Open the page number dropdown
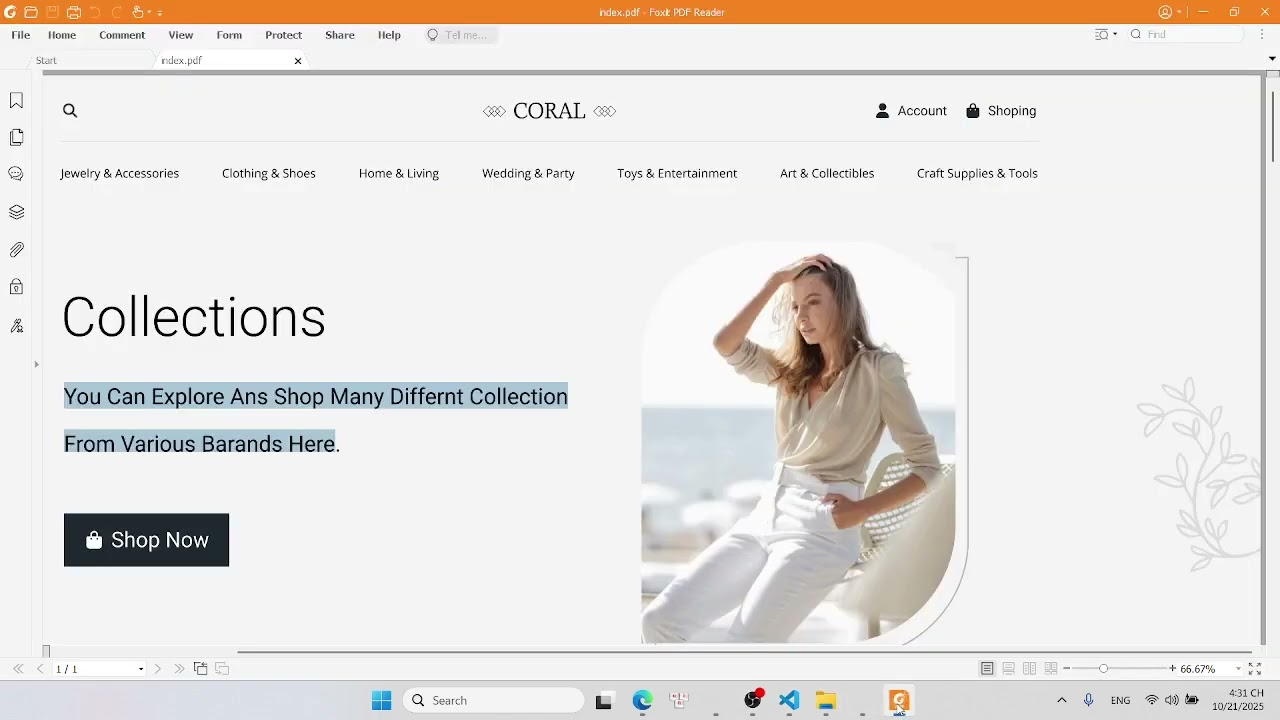Viewport: 1280px width, 720px height. [140, 669]
